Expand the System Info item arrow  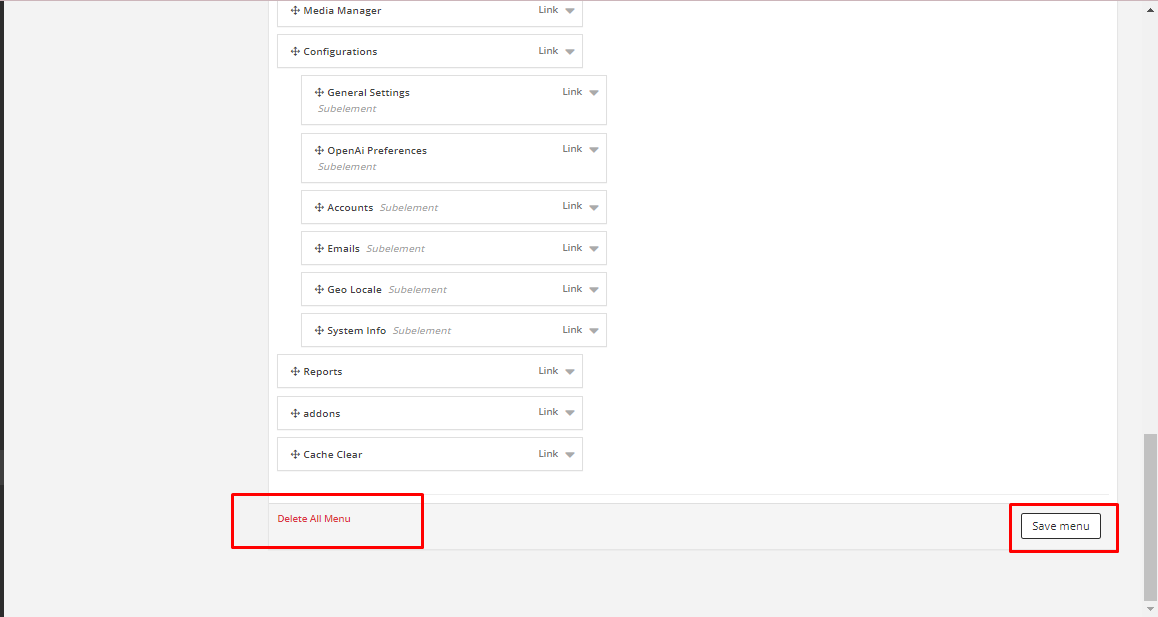(x=594, y=331)
